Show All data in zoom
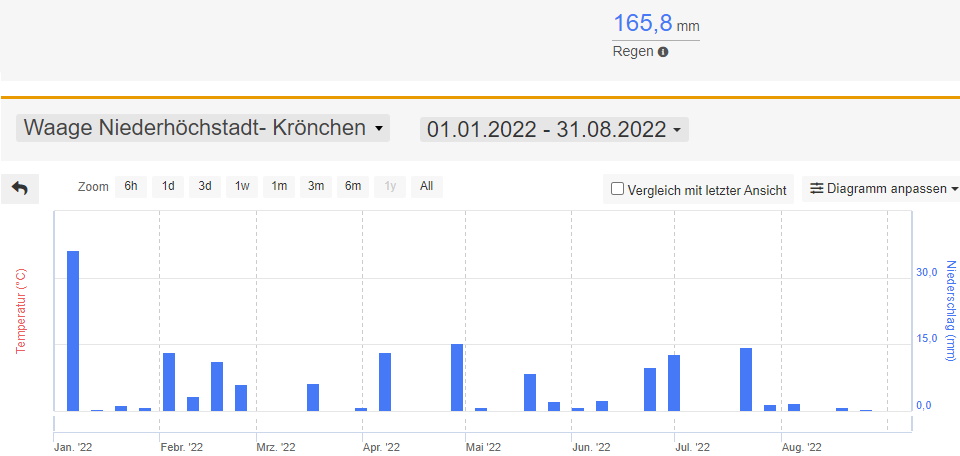Screen dimensions: 960x456 (x=426, y=186)
